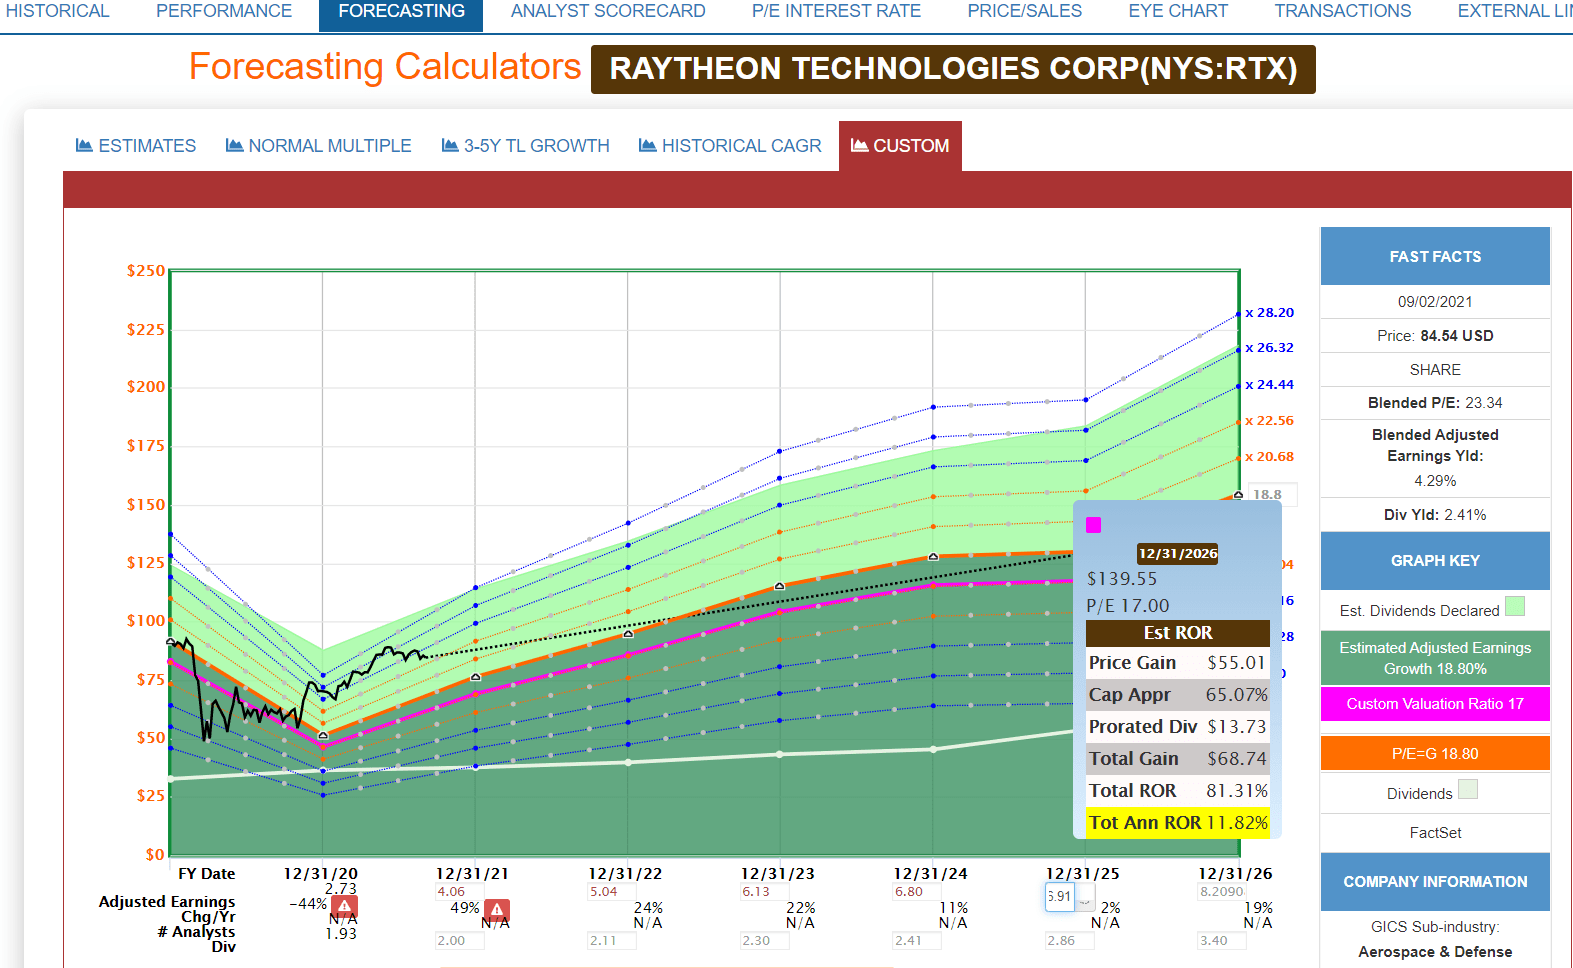Viewport: 1573px width, 968px height.
Task: Click the RAYTHEON TECHNOLOGIES CORP(NYS:RTX) title badge
Action: click(953, 69)
